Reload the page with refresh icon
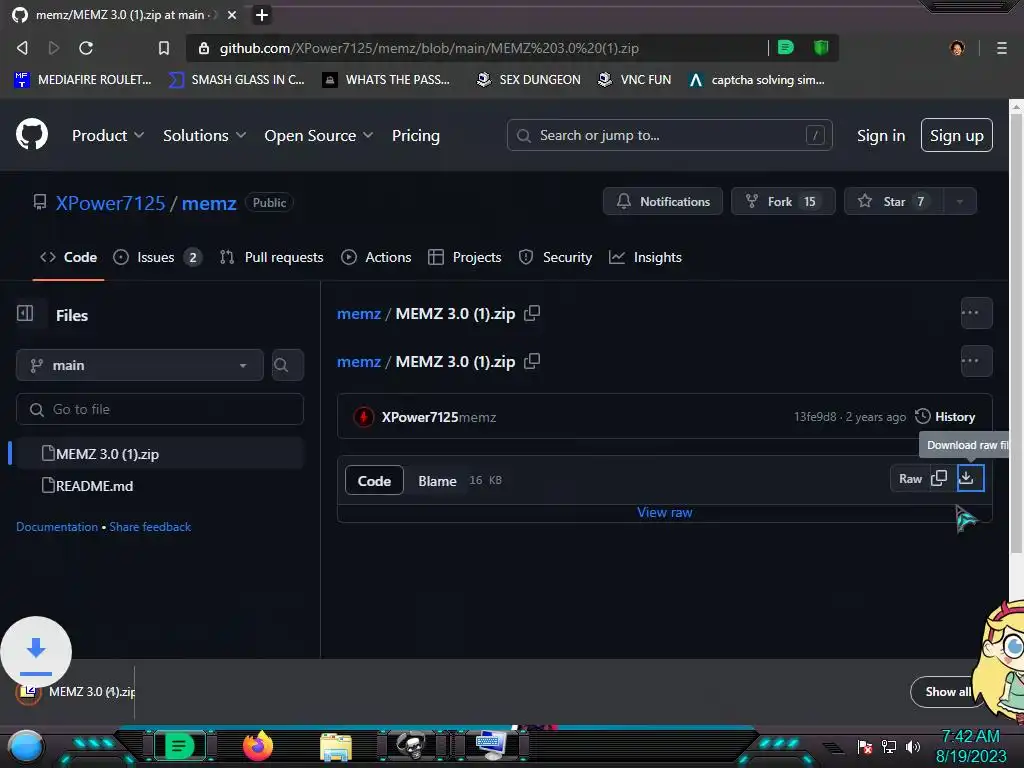1024x768 pixels. click(x=86, y=48)
